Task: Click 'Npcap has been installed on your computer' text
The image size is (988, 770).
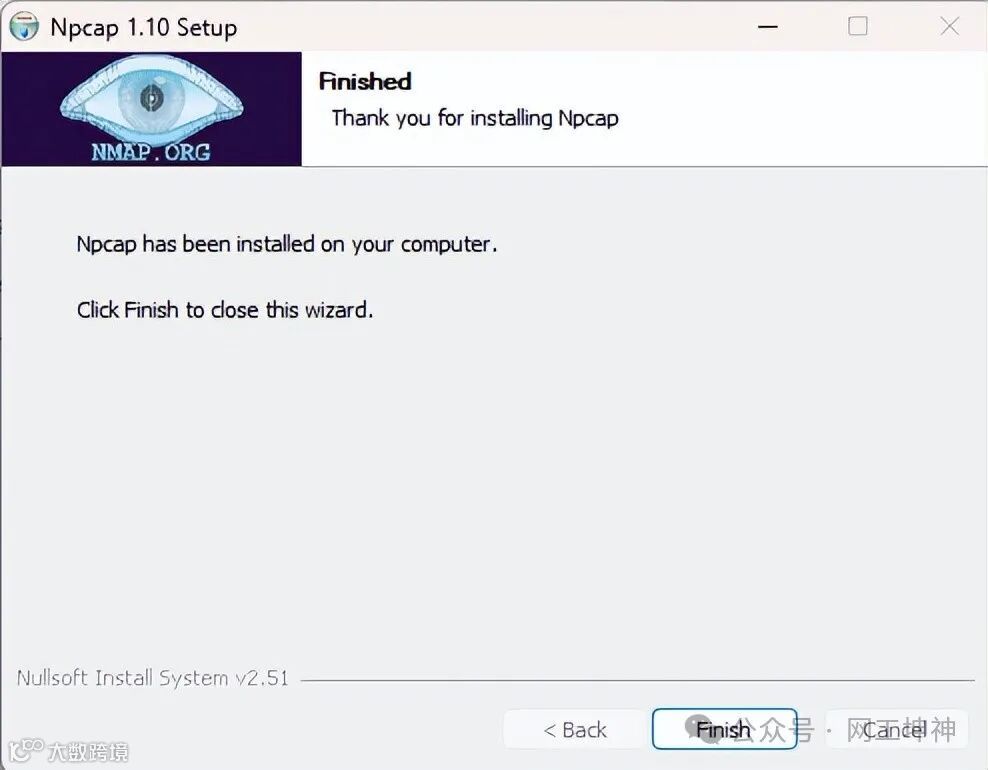Action: coord(287,244)
